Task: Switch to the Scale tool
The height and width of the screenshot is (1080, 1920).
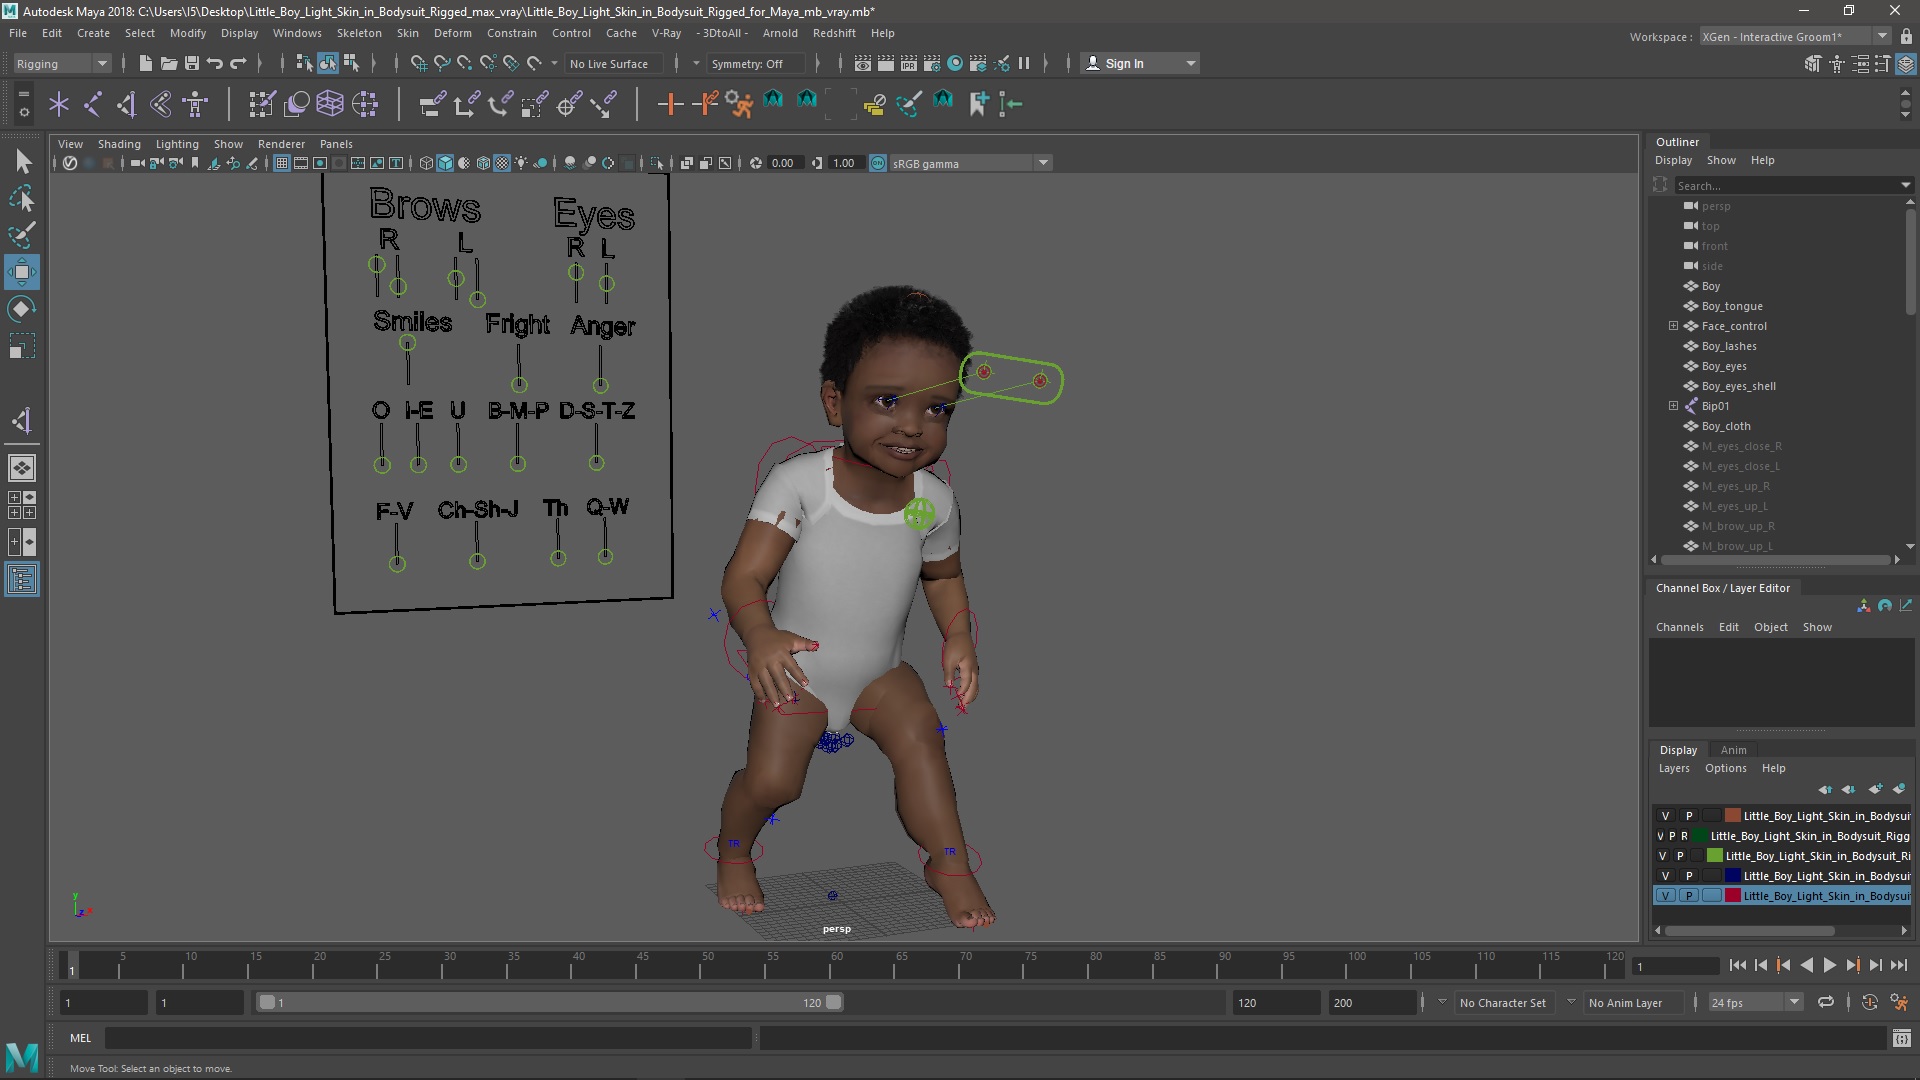Action: click(22, 346)
